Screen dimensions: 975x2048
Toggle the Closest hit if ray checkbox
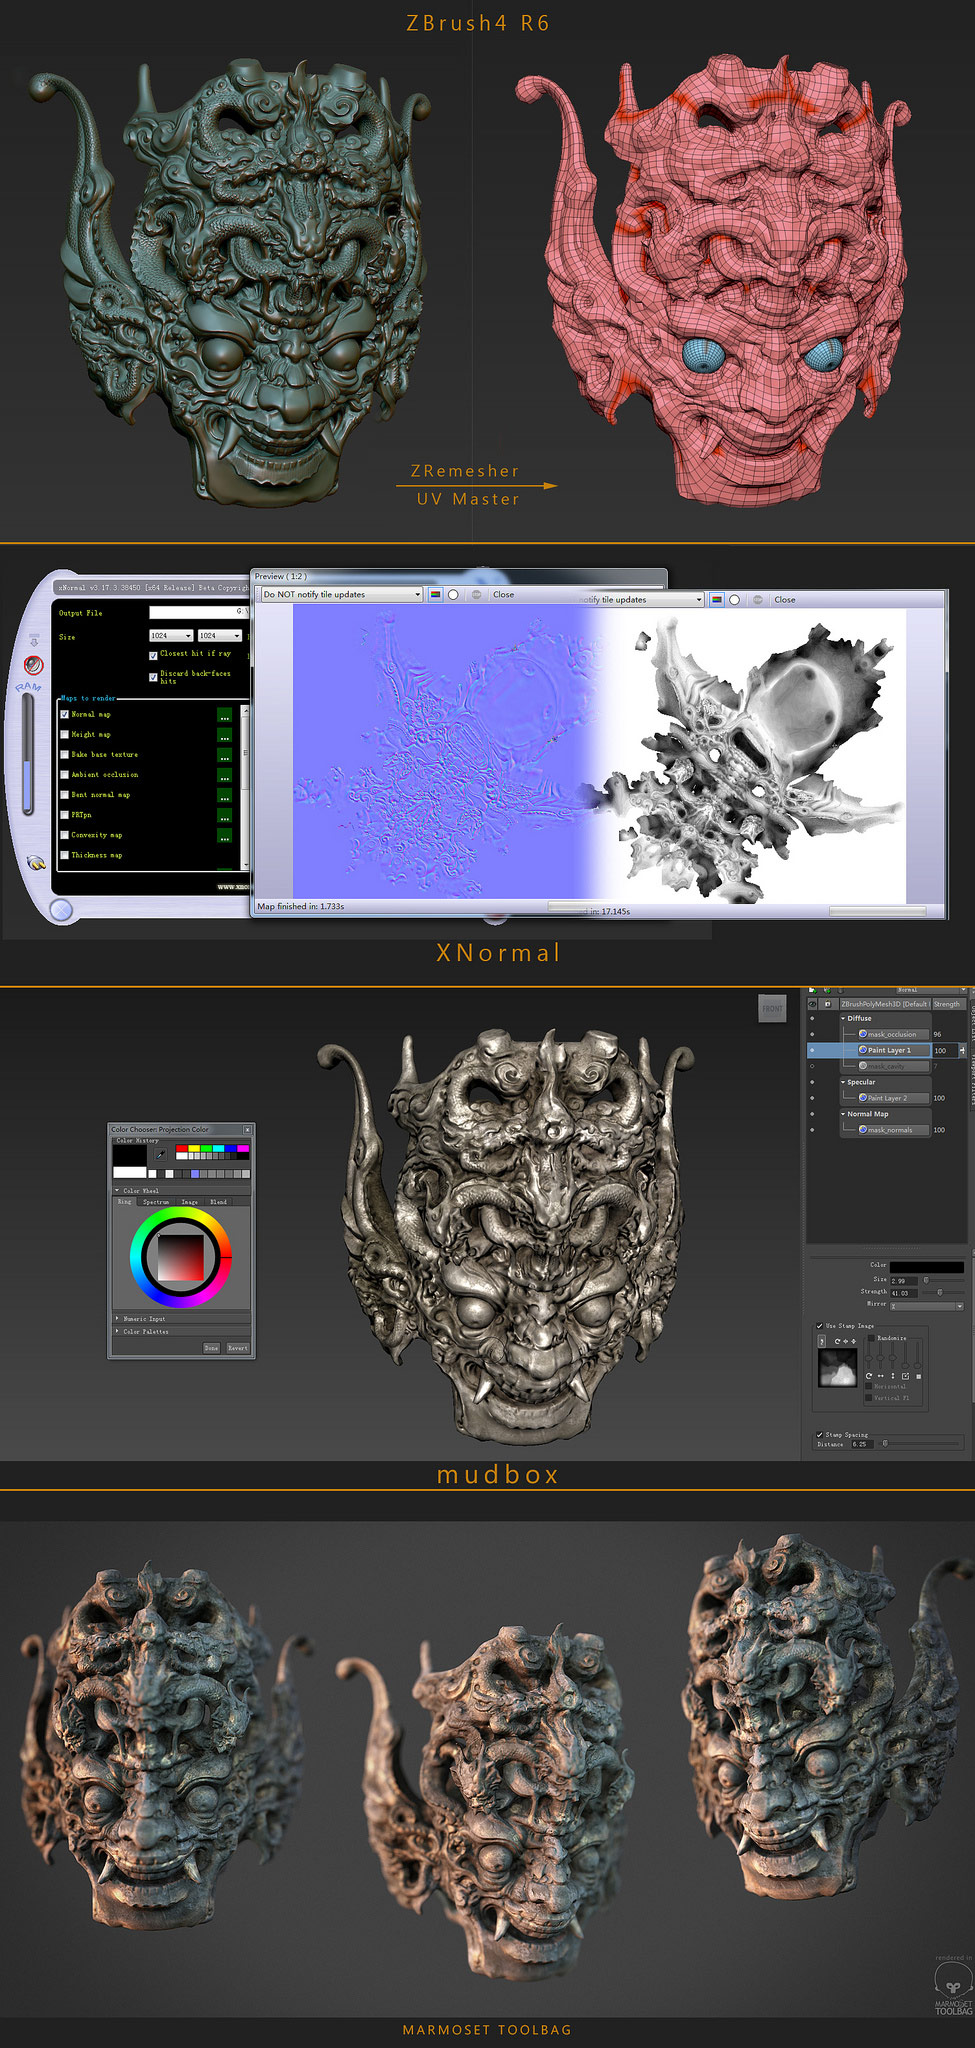point(153,656)
